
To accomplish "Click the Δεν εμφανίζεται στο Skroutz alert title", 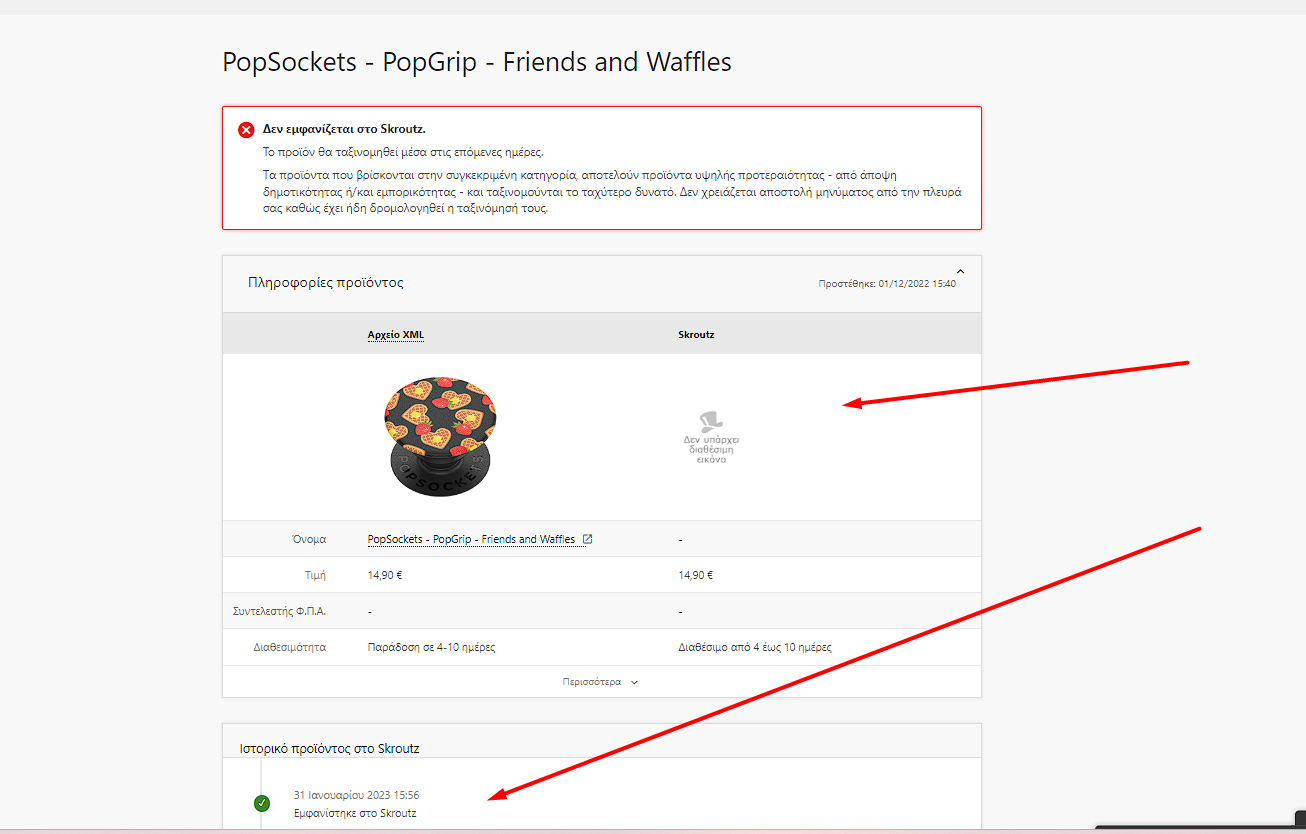I will (344, 129).
